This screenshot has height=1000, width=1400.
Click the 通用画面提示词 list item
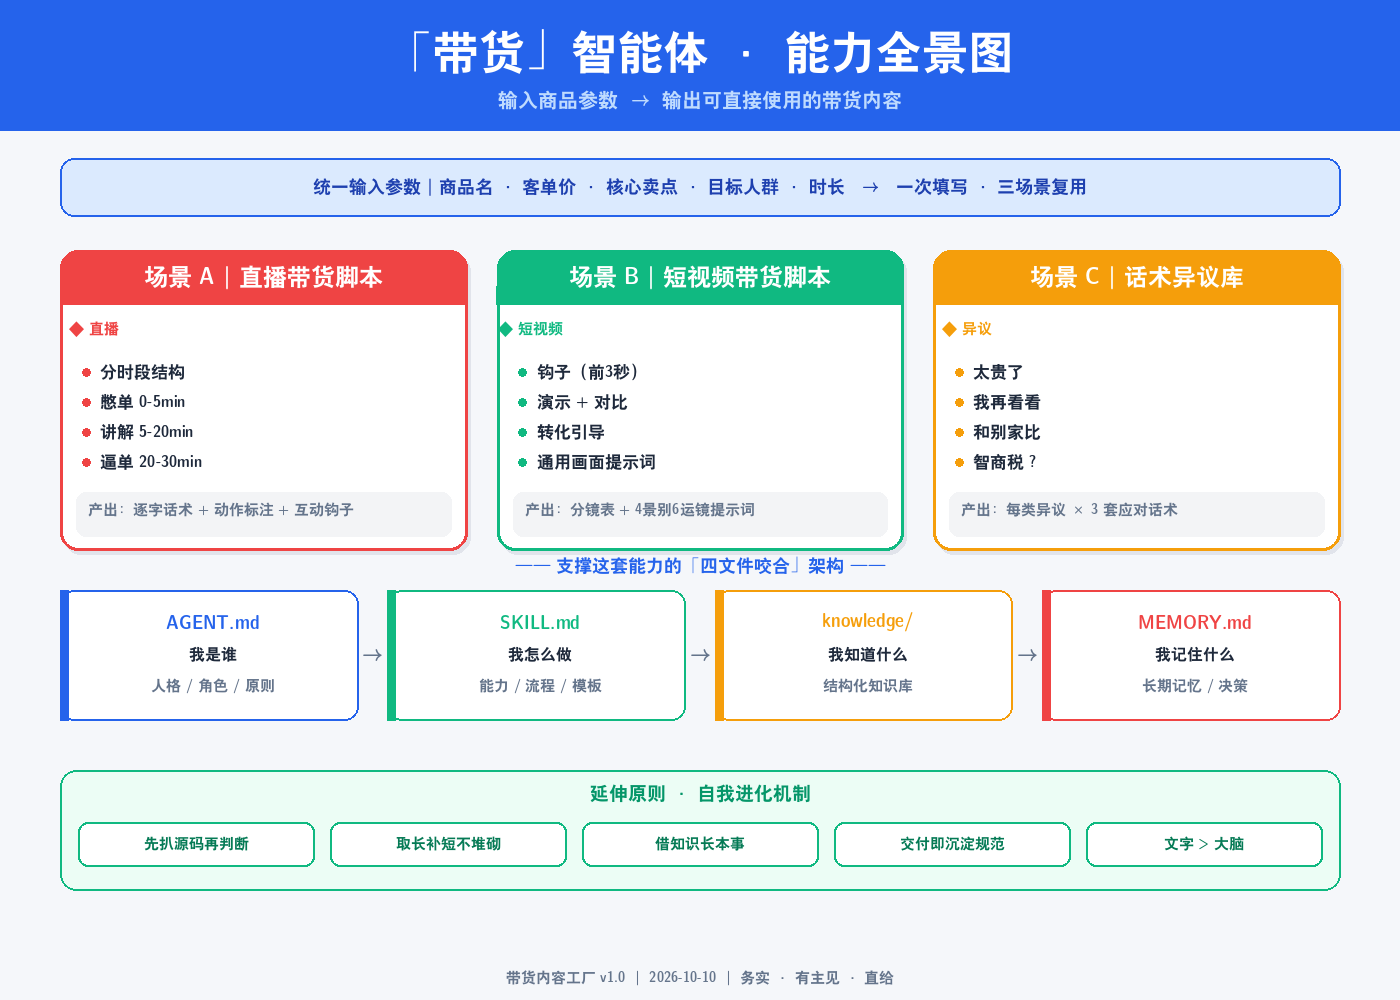coord(587,462)
